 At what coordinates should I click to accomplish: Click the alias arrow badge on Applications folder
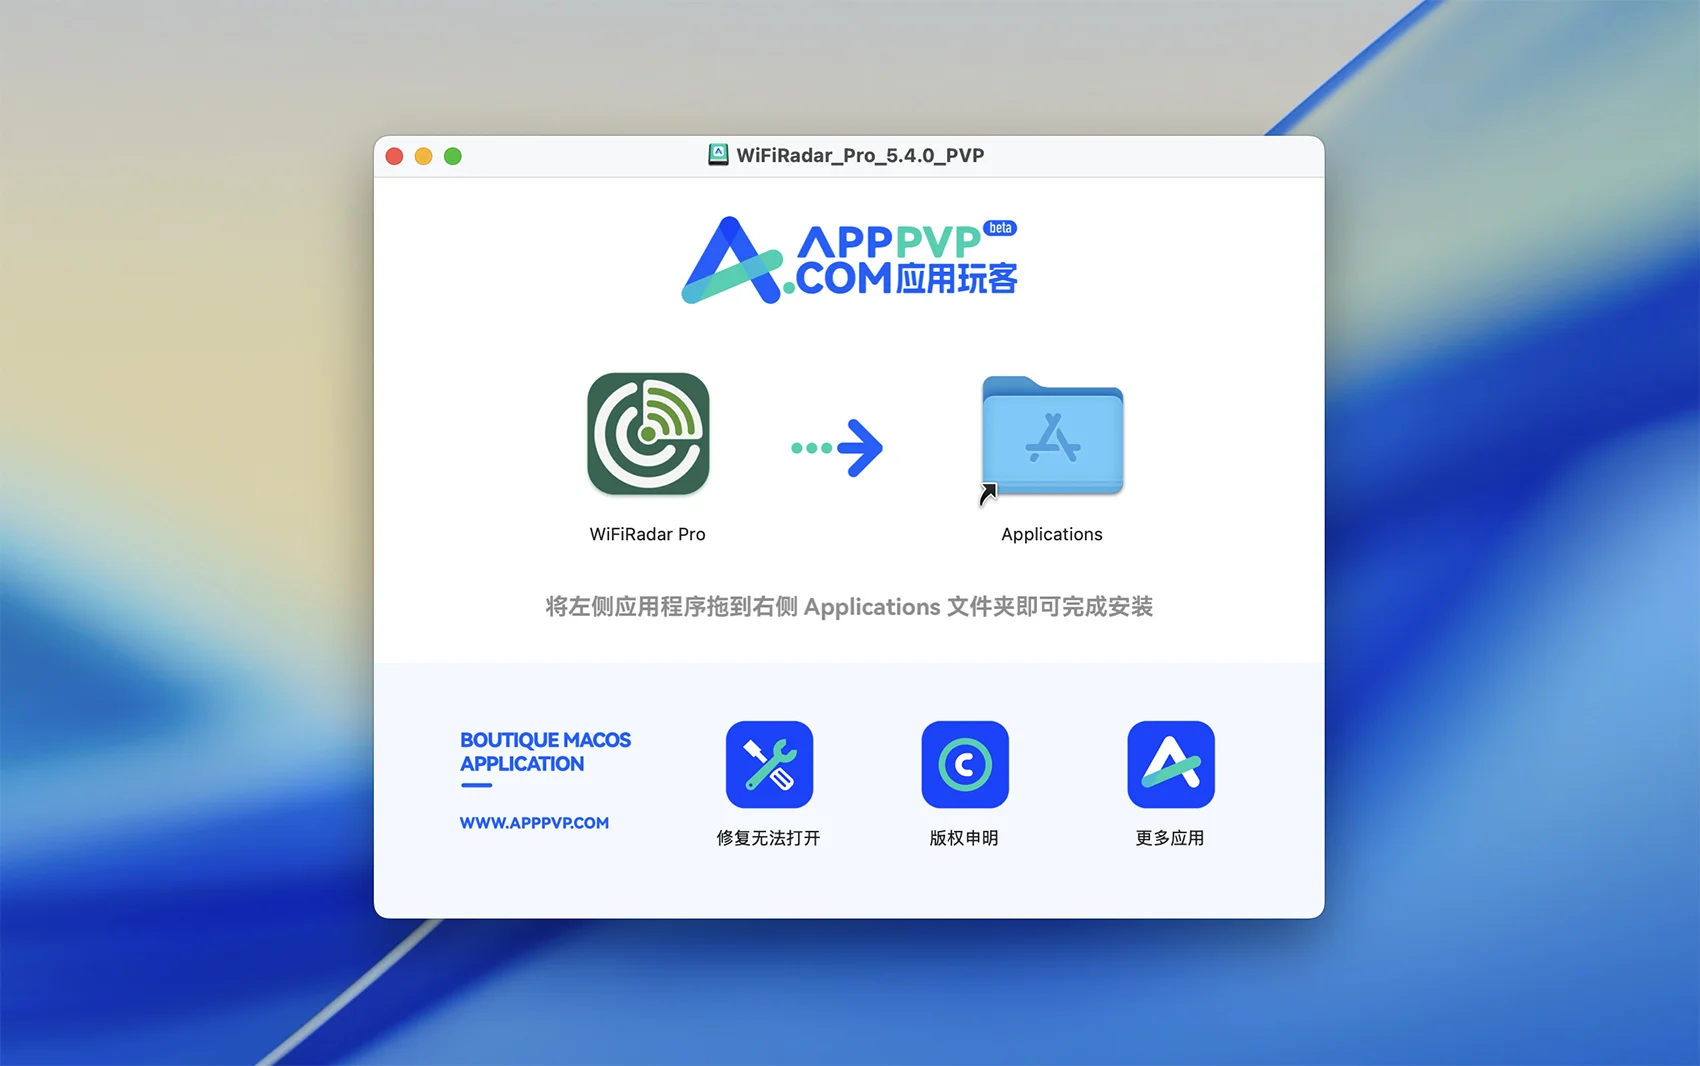988,494
